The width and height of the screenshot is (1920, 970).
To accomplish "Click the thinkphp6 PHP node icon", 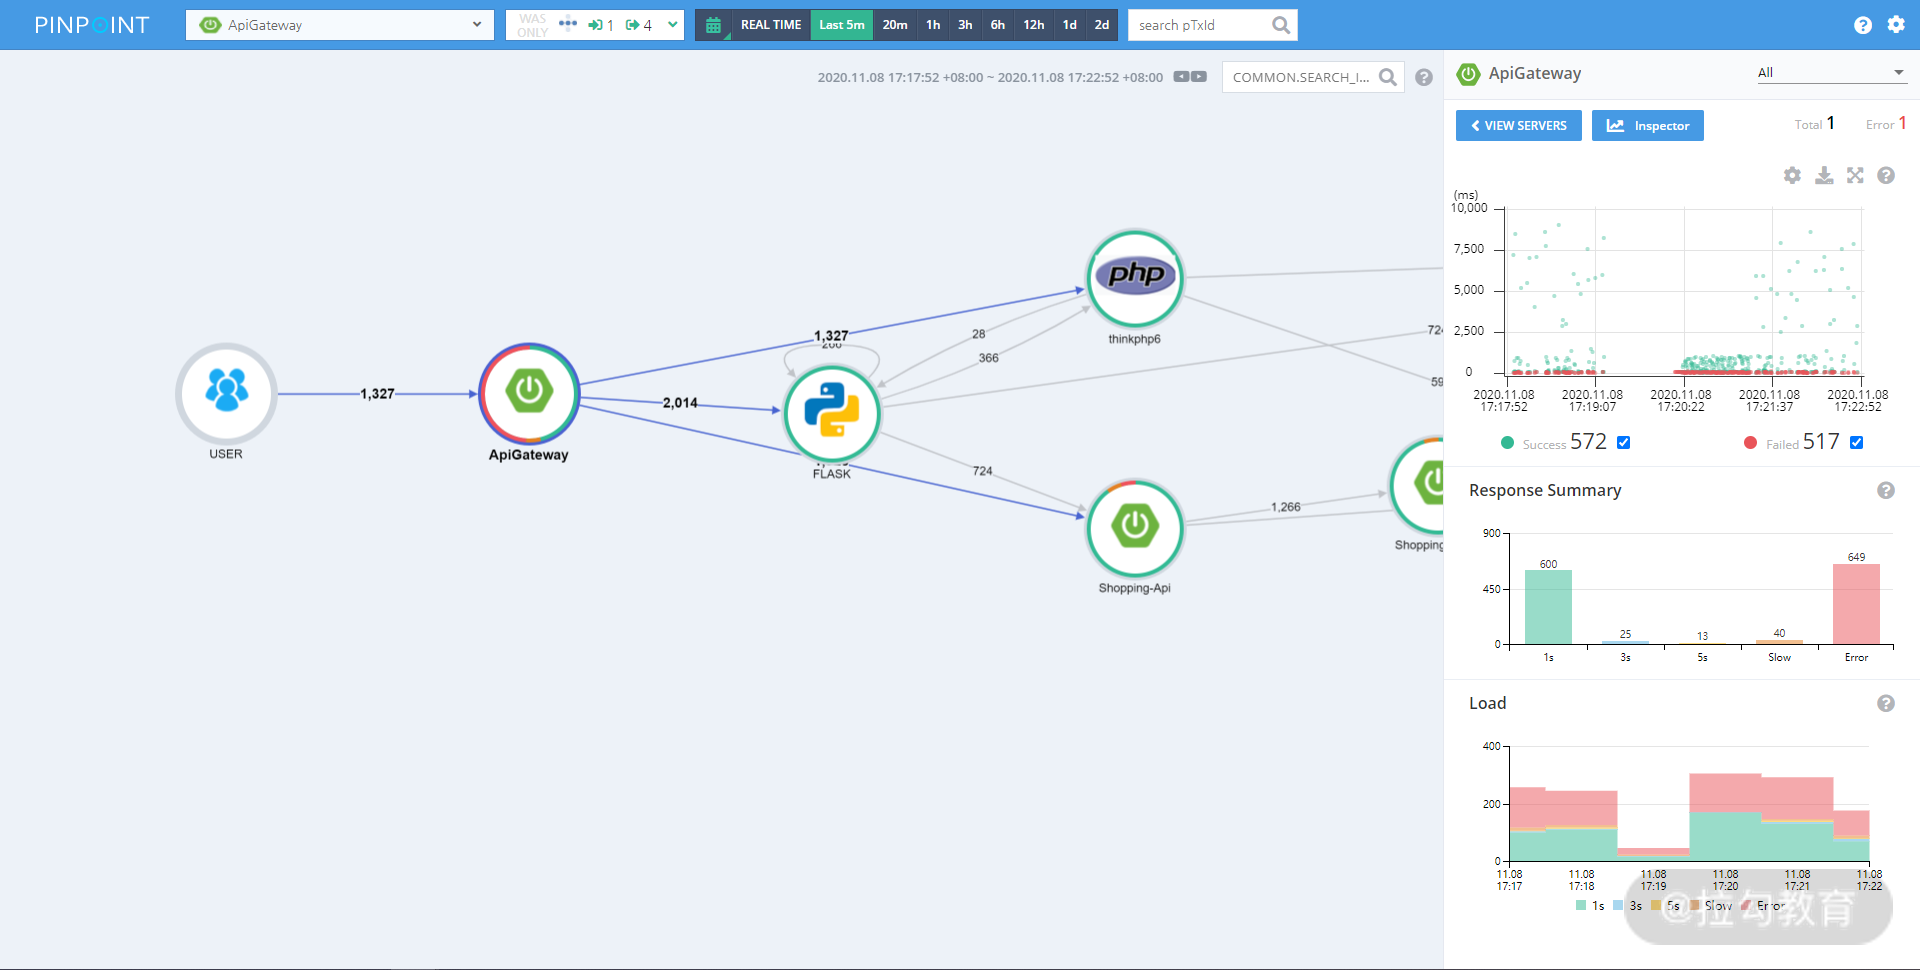I will pos(1135,278).
